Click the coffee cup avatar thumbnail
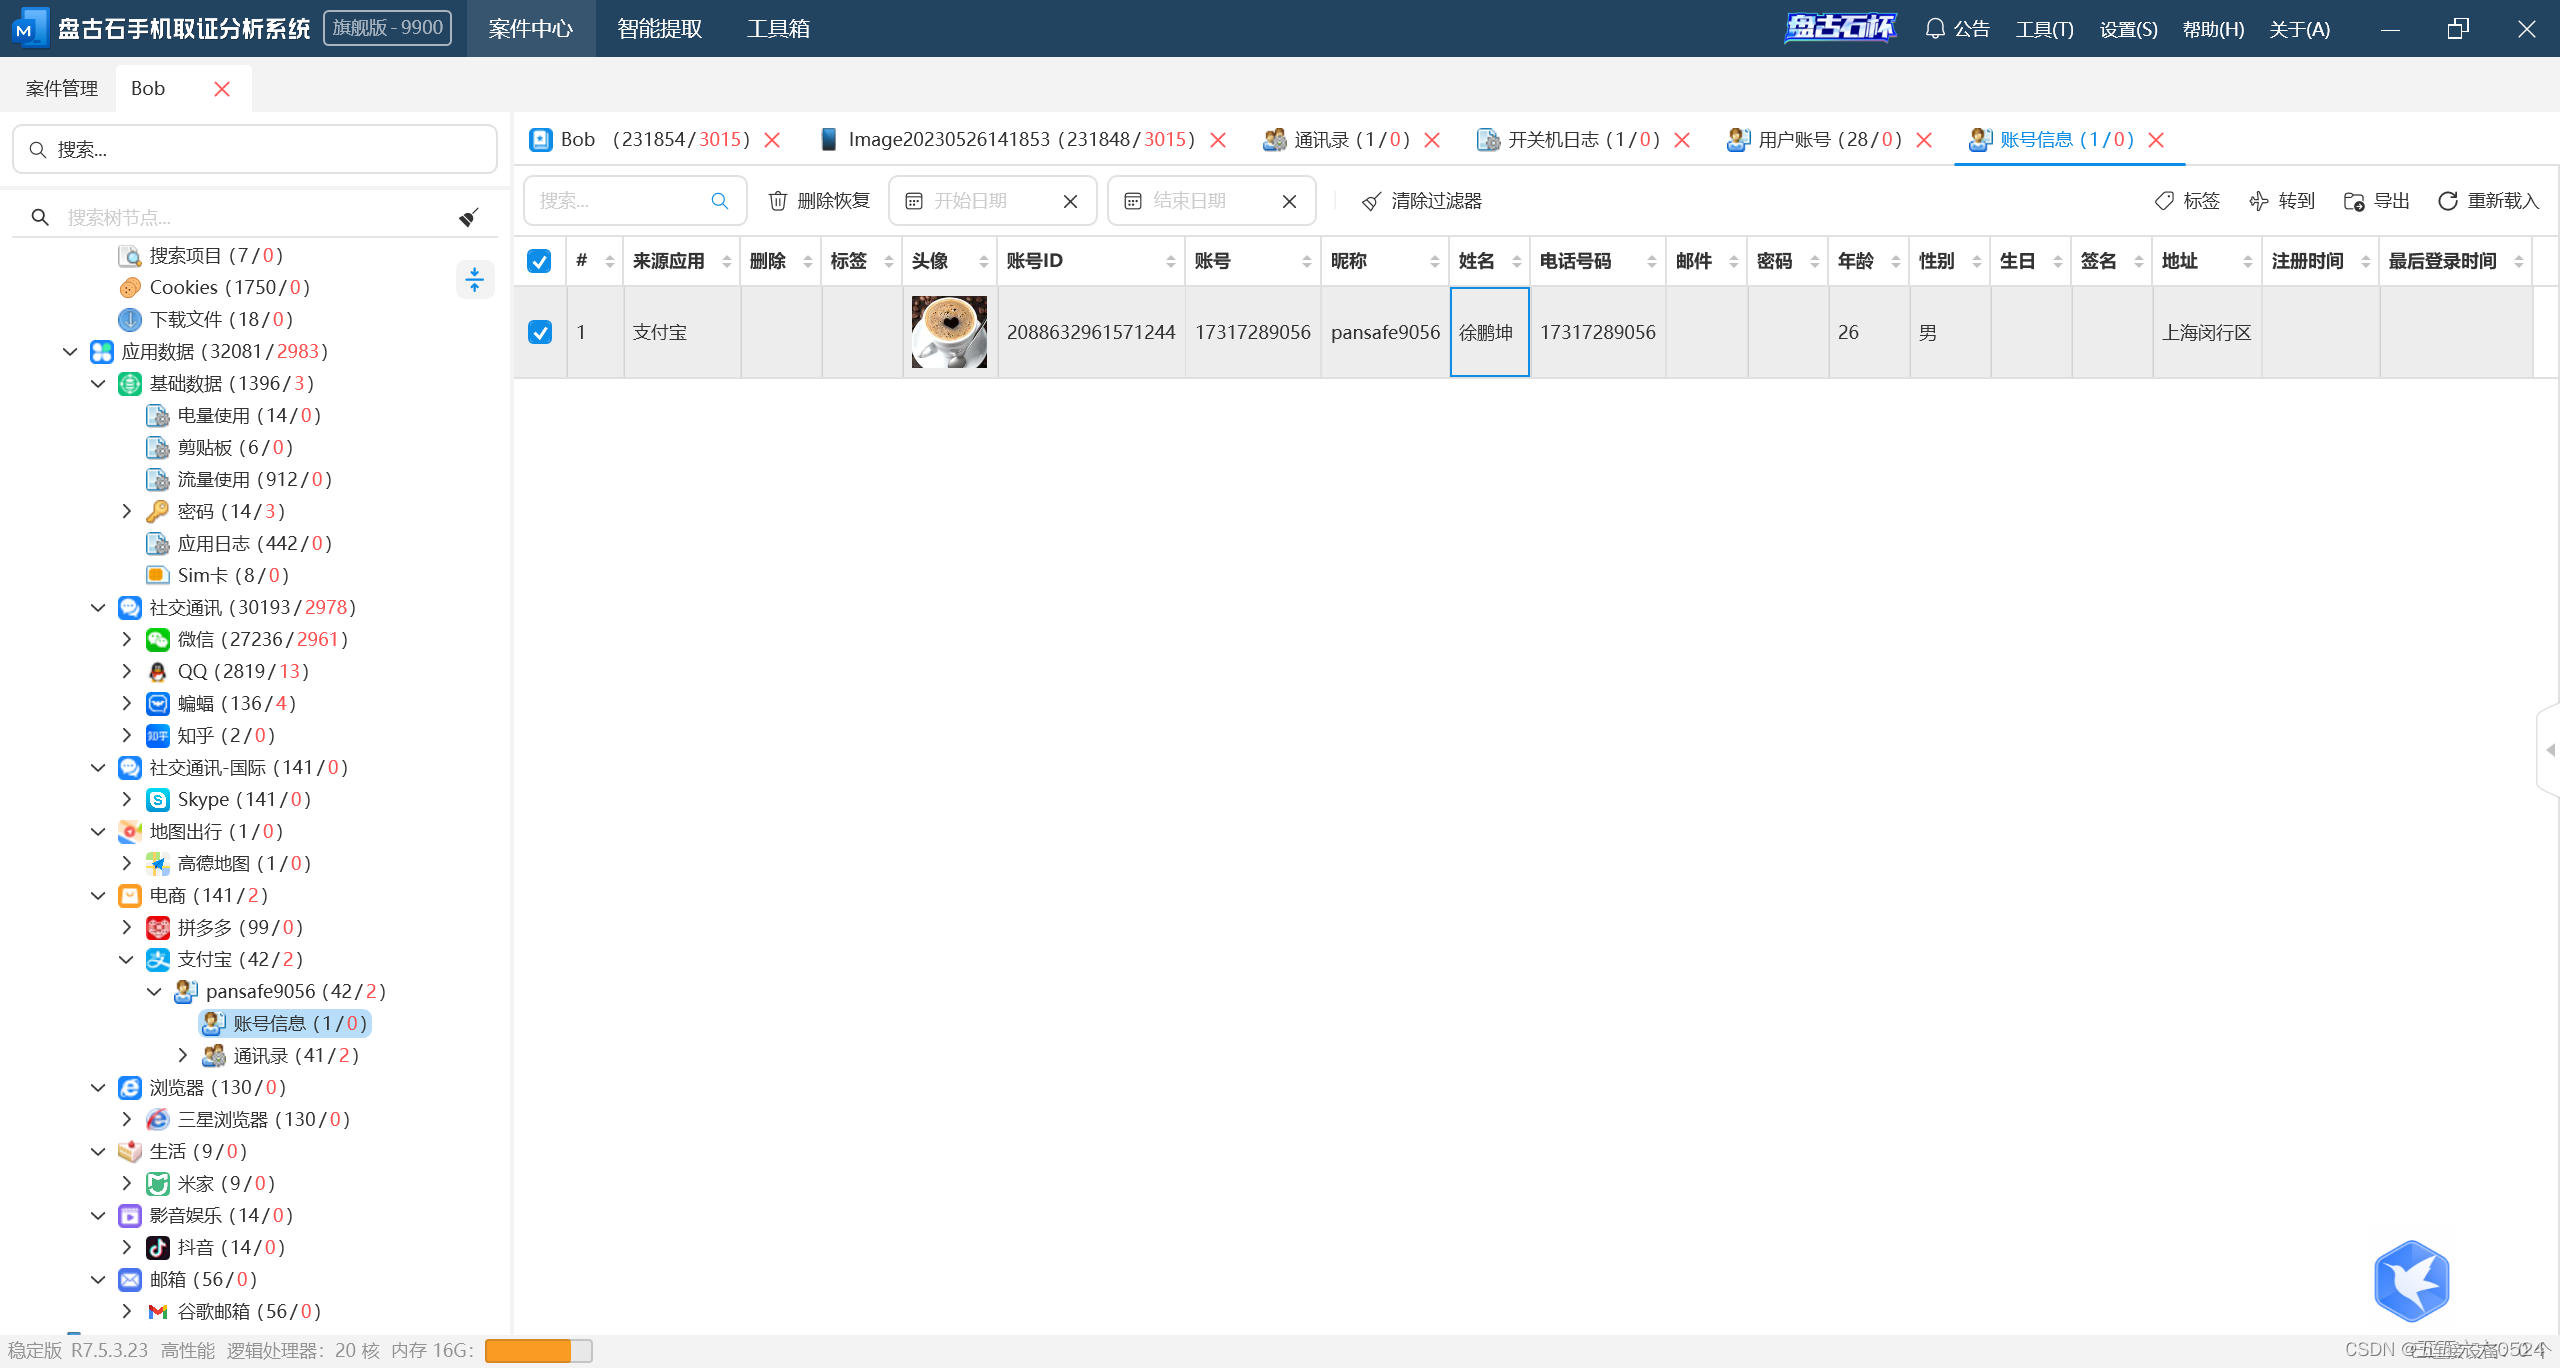The height and width of the screenshot is (1368, 2560). coord(949,332)
